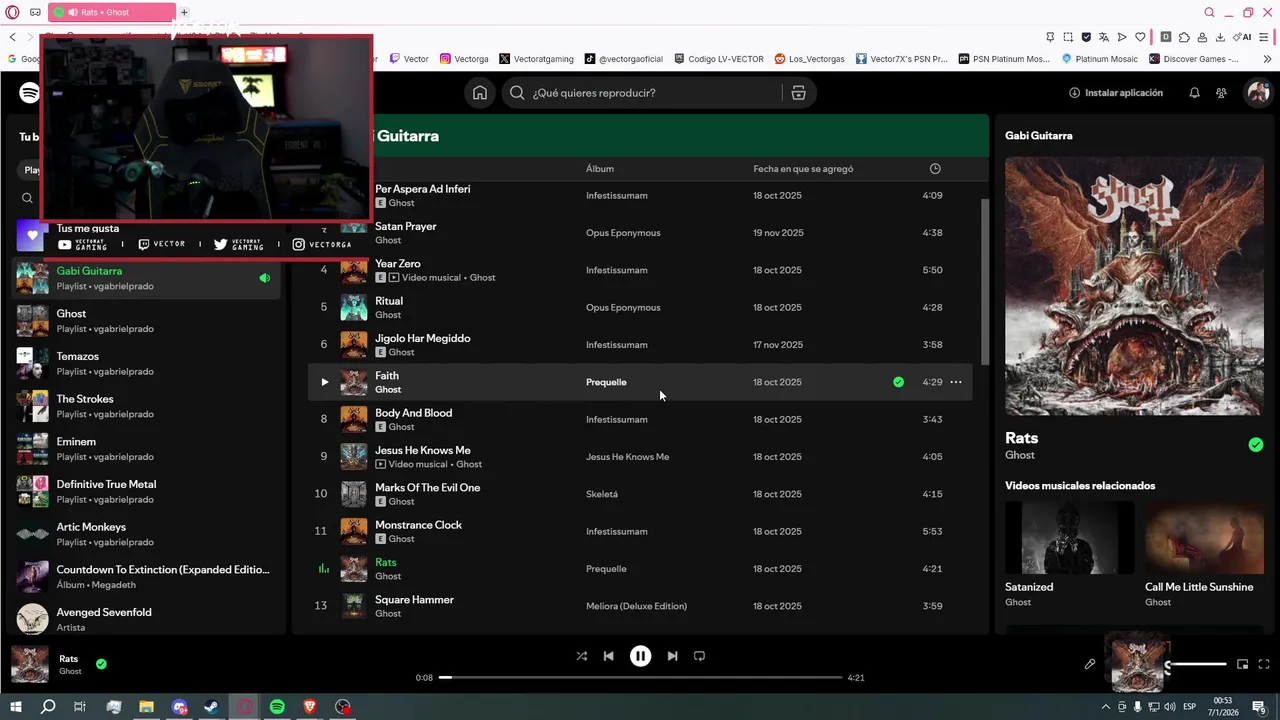Open the Temazos playlist in library

tap(146, 364)
